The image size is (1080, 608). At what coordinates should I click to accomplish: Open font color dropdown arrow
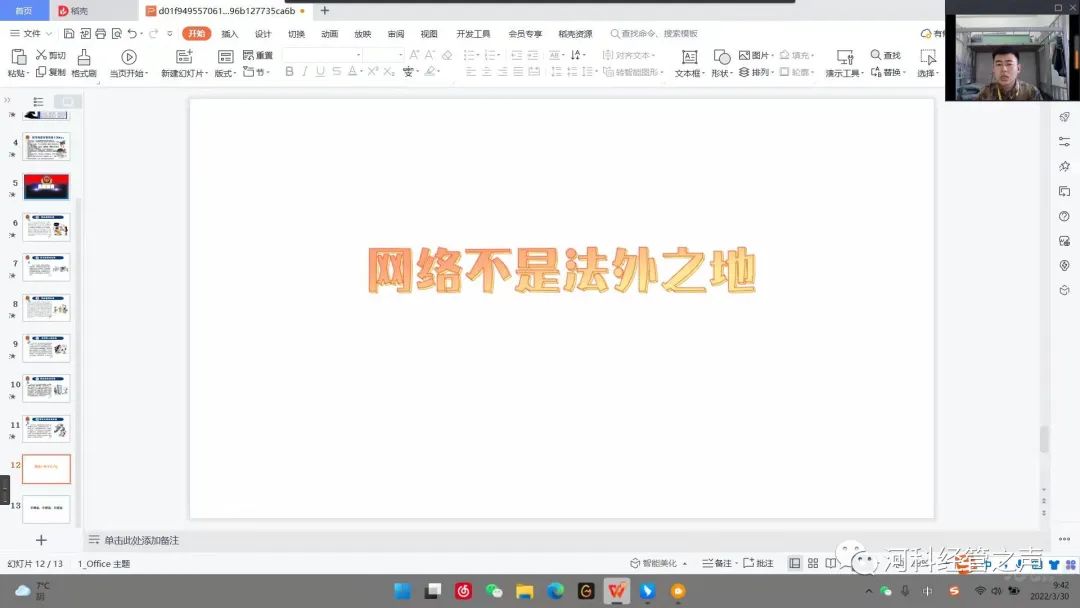click(361, 72)
